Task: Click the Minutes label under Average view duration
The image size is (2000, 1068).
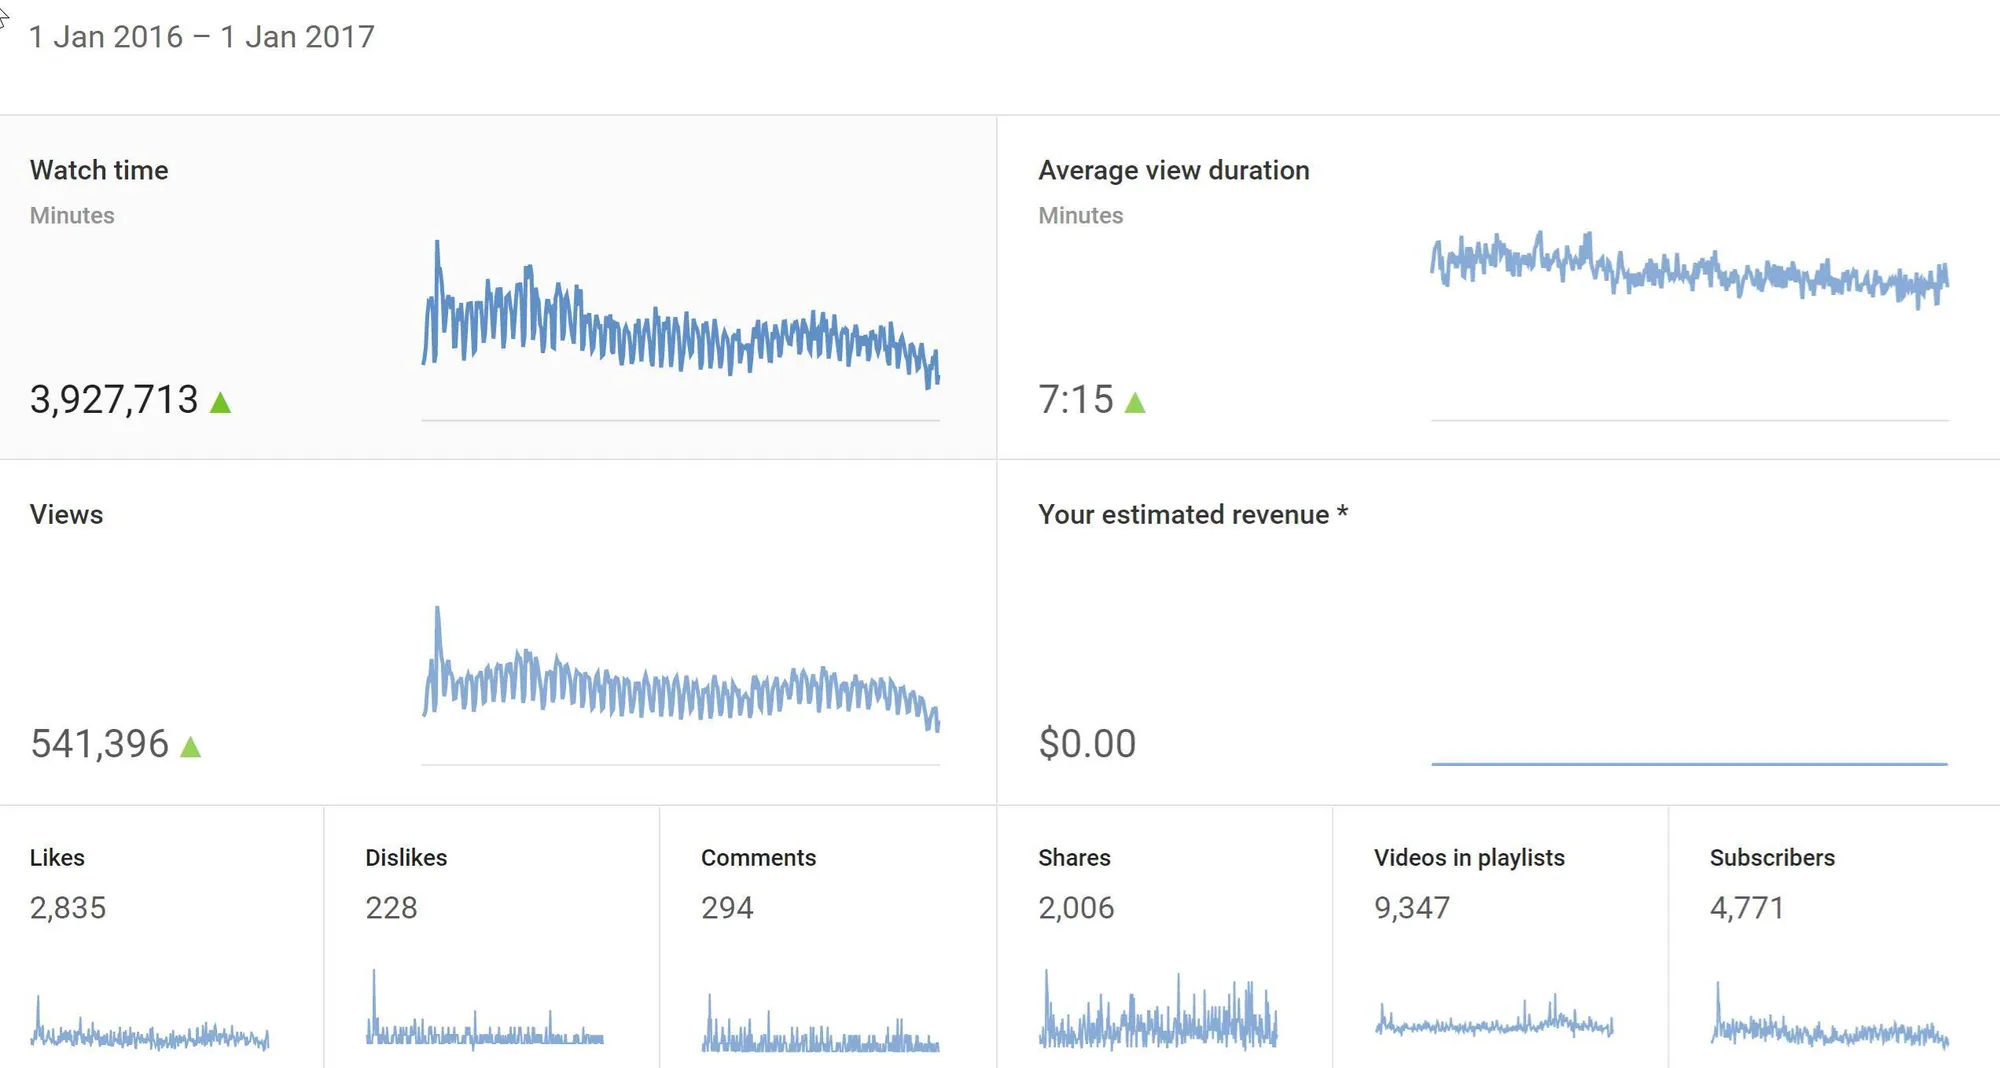Action: tap(1081, 216)
